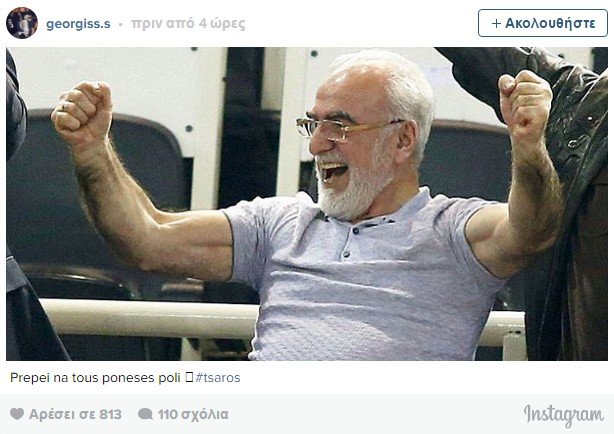614x434 pixels.
Task: Open the '110 σχόλια' comments link
Action: (x=193, y=414)
